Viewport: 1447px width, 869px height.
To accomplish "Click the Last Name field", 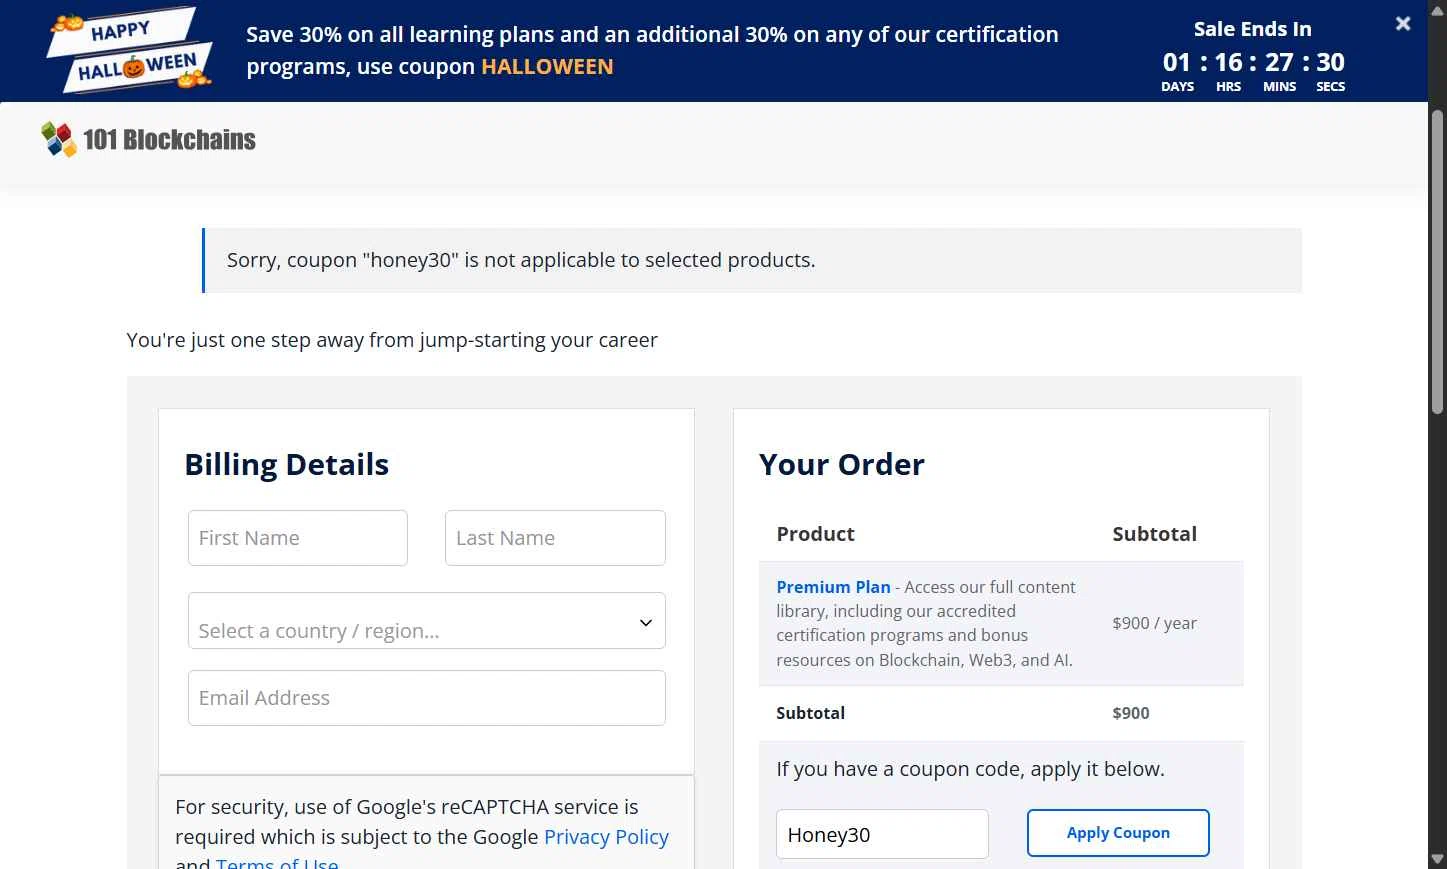I will (x=555, y=538).
